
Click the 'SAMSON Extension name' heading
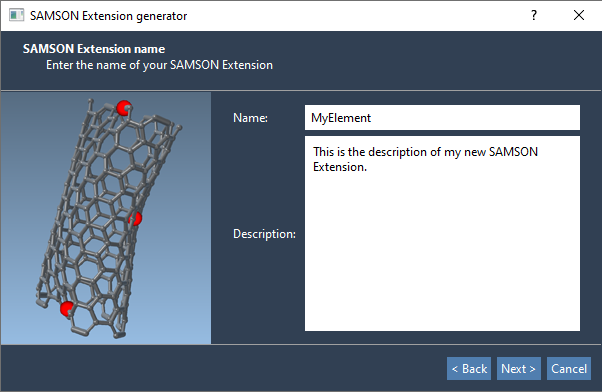94,49
